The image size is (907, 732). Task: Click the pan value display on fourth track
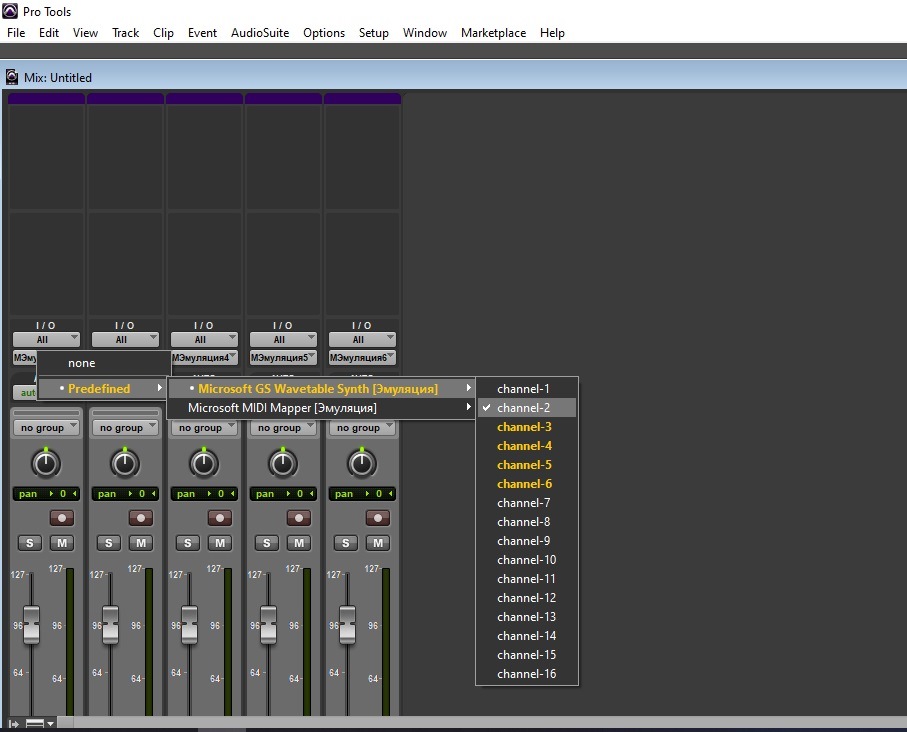(x=283, y=494)
